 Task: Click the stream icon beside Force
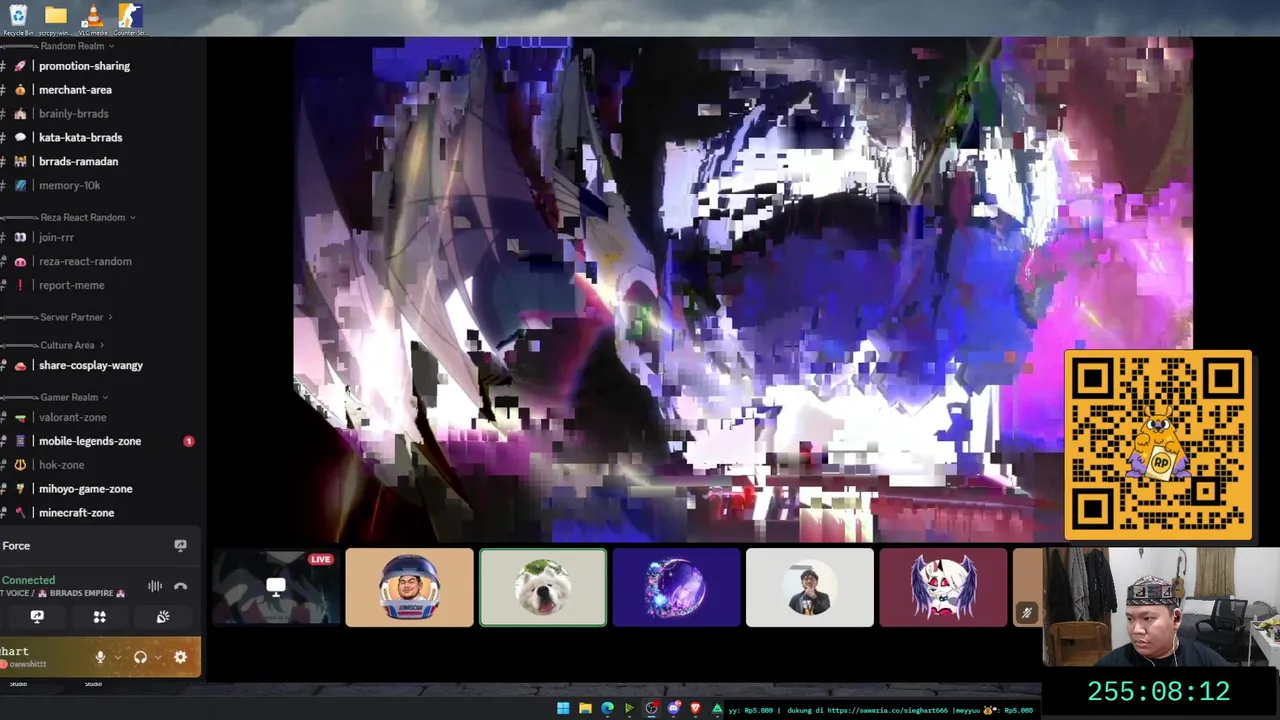180,546
